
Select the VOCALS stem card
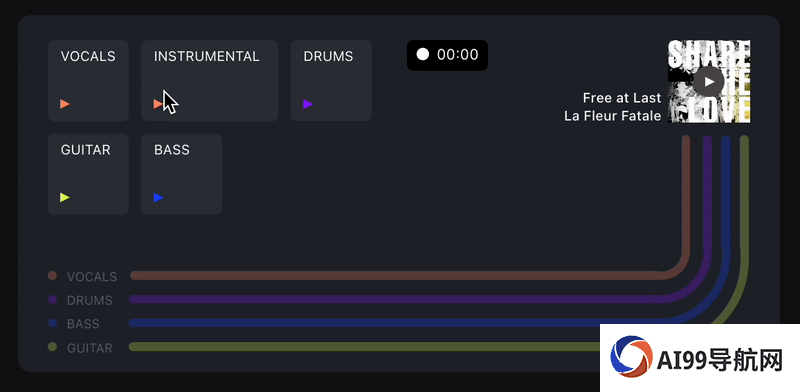tap(88, 81)
